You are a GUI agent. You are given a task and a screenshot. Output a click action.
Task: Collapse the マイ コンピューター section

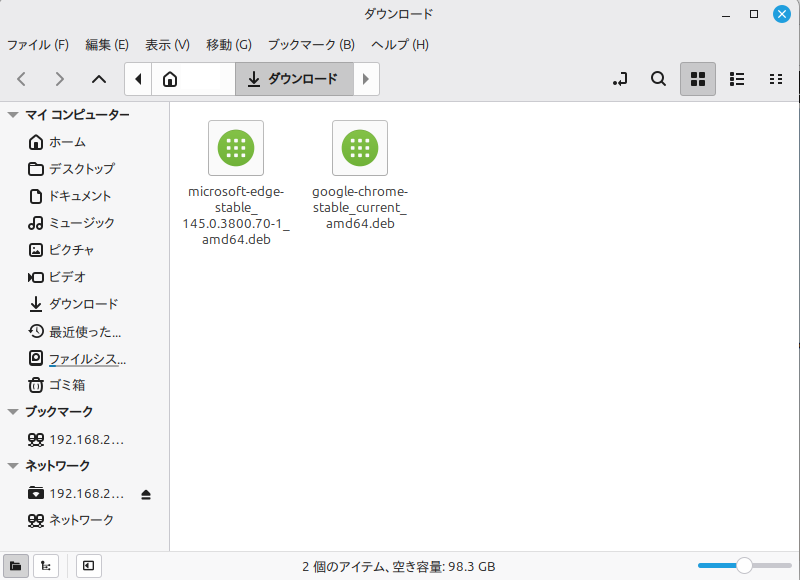click(x=13, y=115)
